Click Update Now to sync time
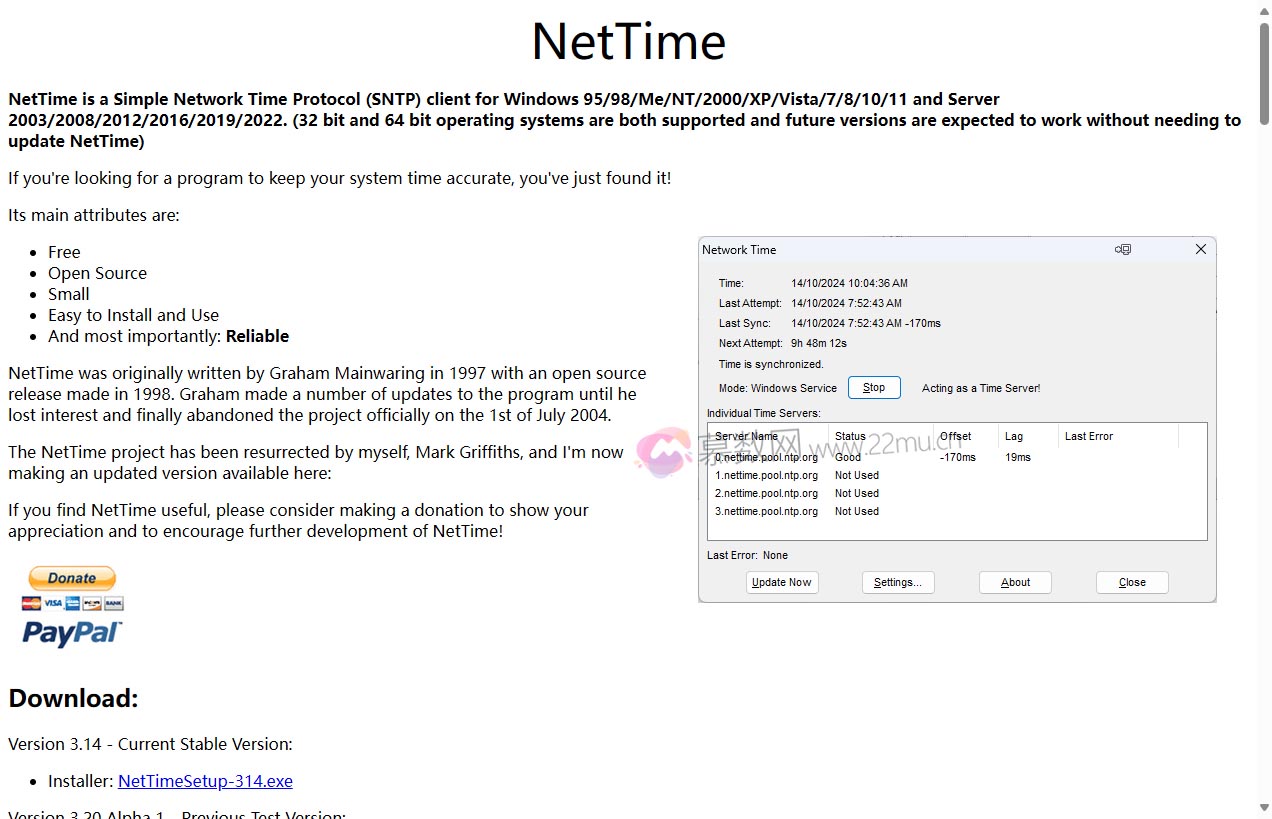The image size is (1272, 819). coord(781,582)
